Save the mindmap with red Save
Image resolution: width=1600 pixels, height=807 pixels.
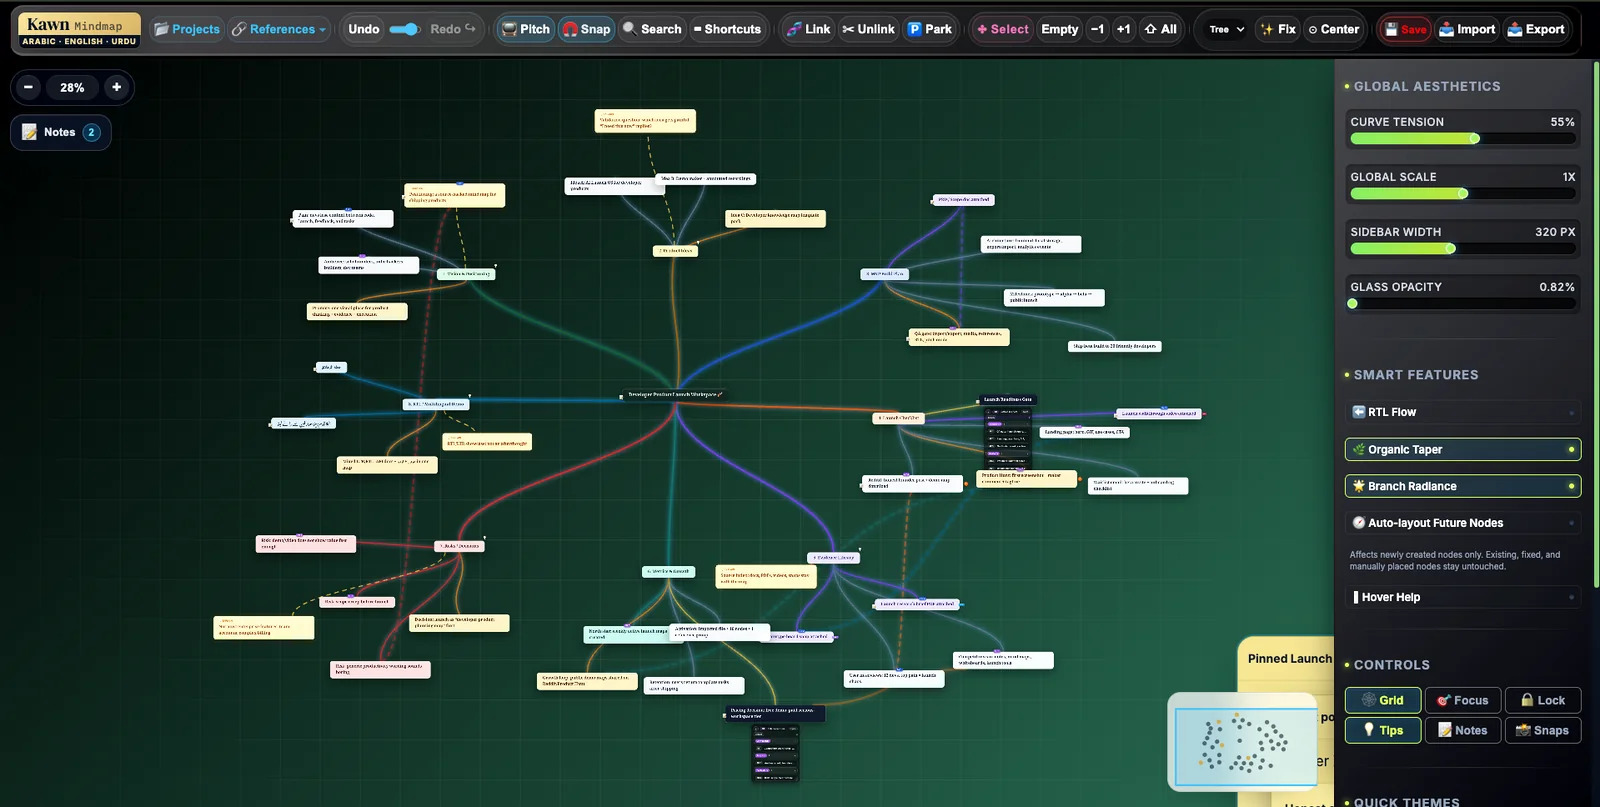[x=1405, y=29]
